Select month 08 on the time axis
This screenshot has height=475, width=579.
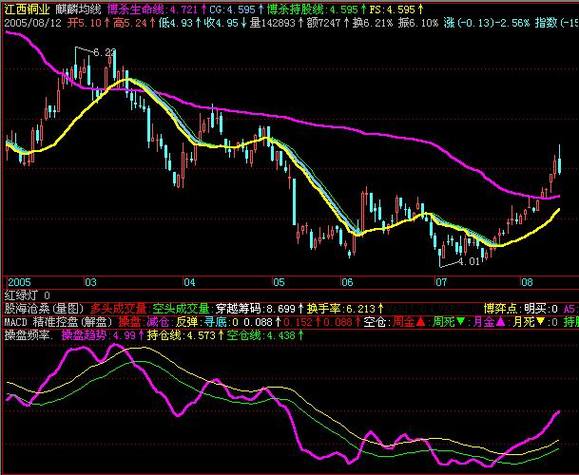pos(527,282)
